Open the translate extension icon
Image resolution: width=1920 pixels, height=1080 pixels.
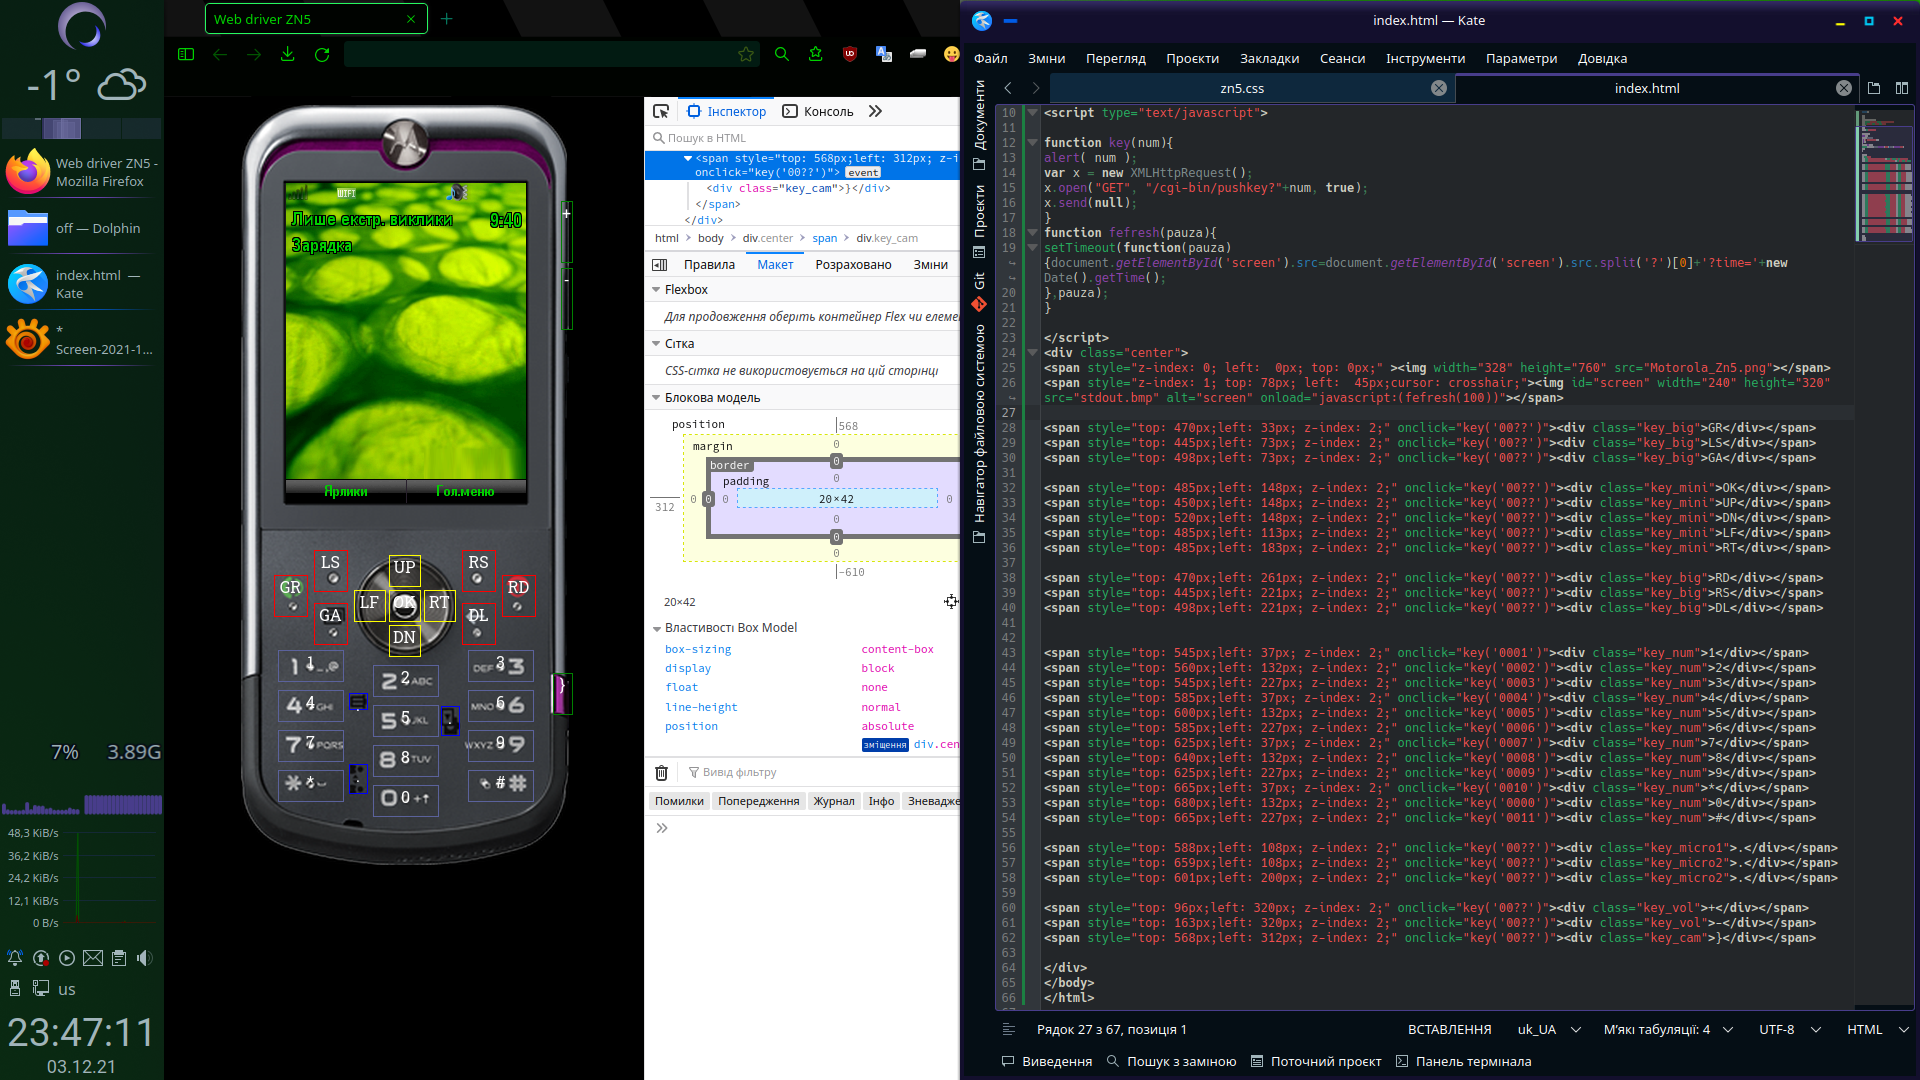click(x=884, y=55)
